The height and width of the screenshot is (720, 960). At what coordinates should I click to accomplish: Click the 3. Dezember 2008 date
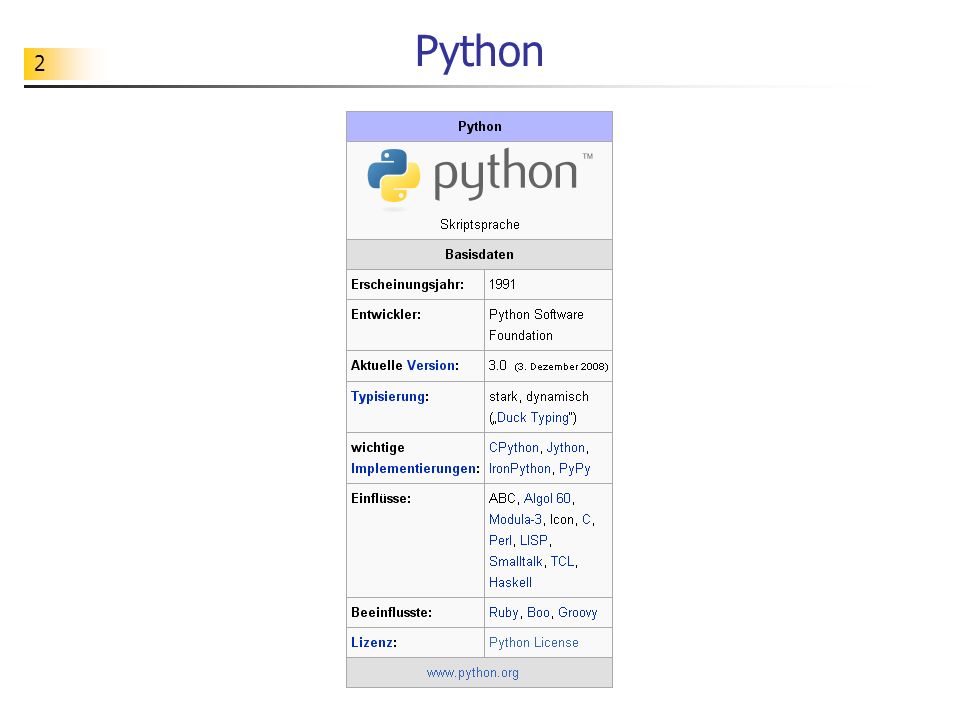point(561,367)
